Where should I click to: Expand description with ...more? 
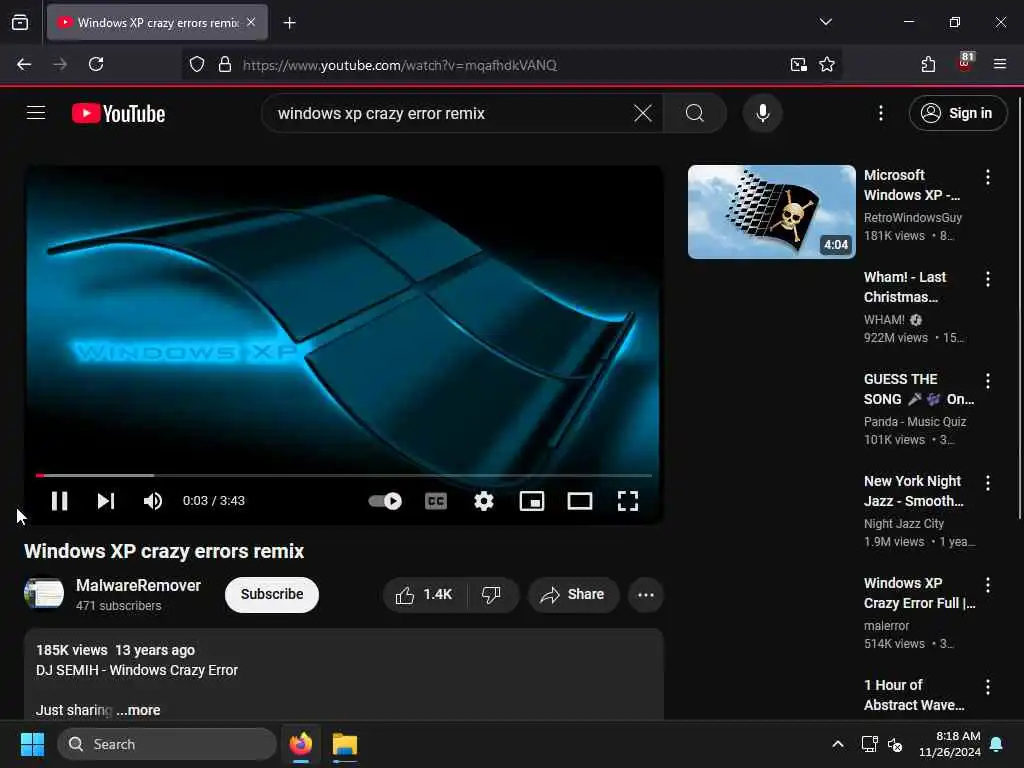pos(139,710)
